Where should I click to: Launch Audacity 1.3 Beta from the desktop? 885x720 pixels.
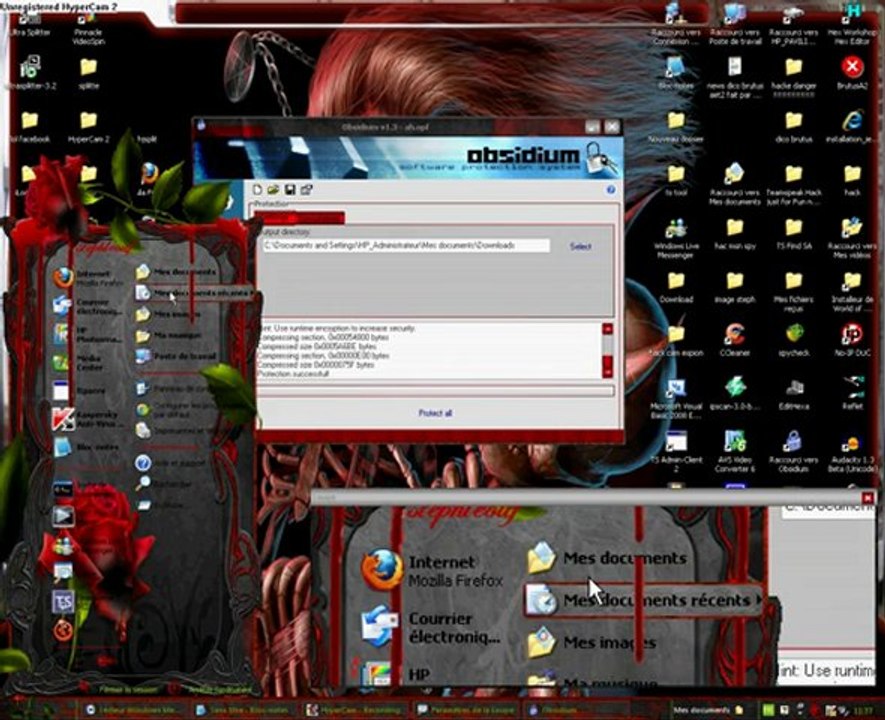[x=852, y=453]
